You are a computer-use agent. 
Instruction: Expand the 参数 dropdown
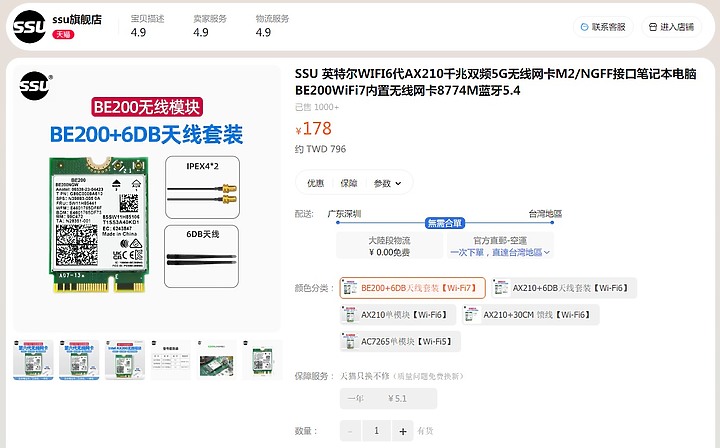click(x=387, y=183)
